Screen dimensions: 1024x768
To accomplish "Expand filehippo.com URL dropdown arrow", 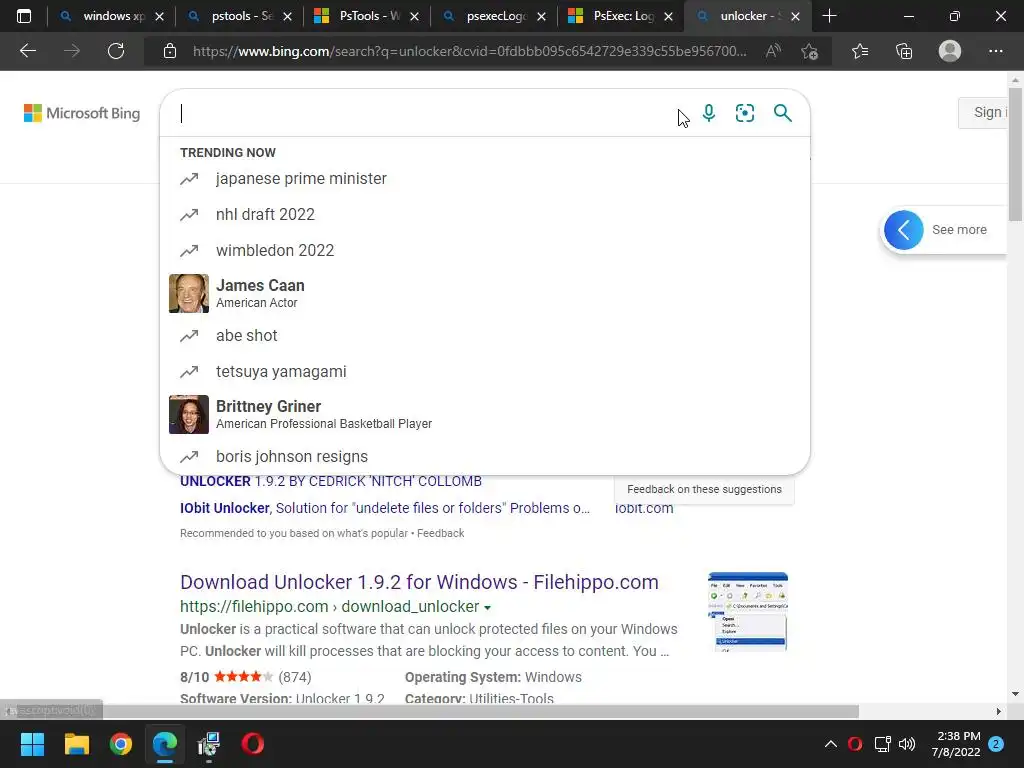I will [x=487, y=607].
